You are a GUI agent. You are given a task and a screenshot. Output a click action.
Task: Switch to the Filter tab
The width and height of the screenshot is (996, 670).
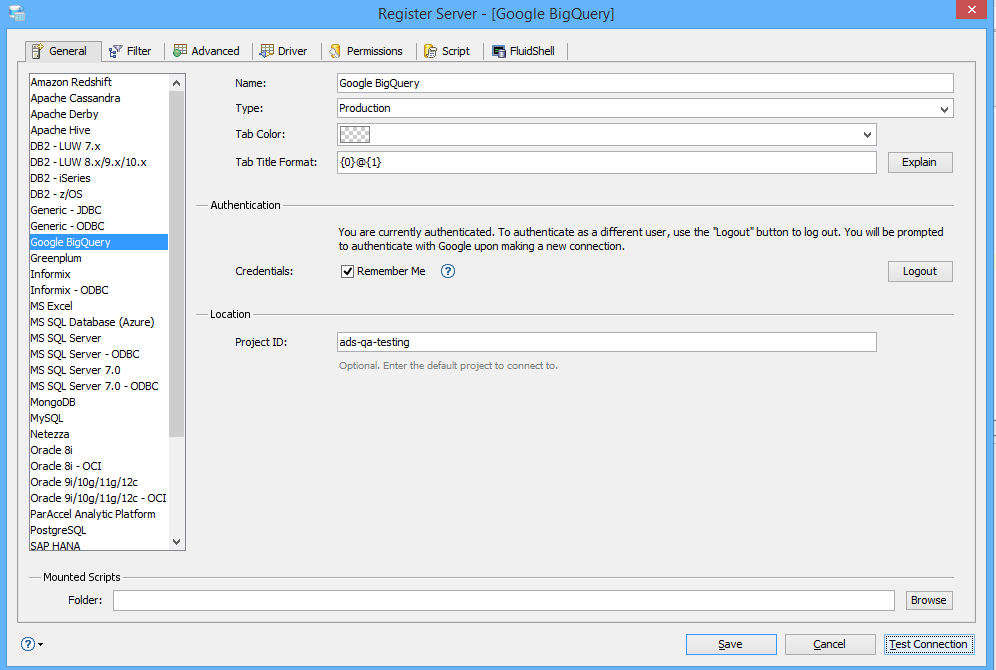coord(131,51)
